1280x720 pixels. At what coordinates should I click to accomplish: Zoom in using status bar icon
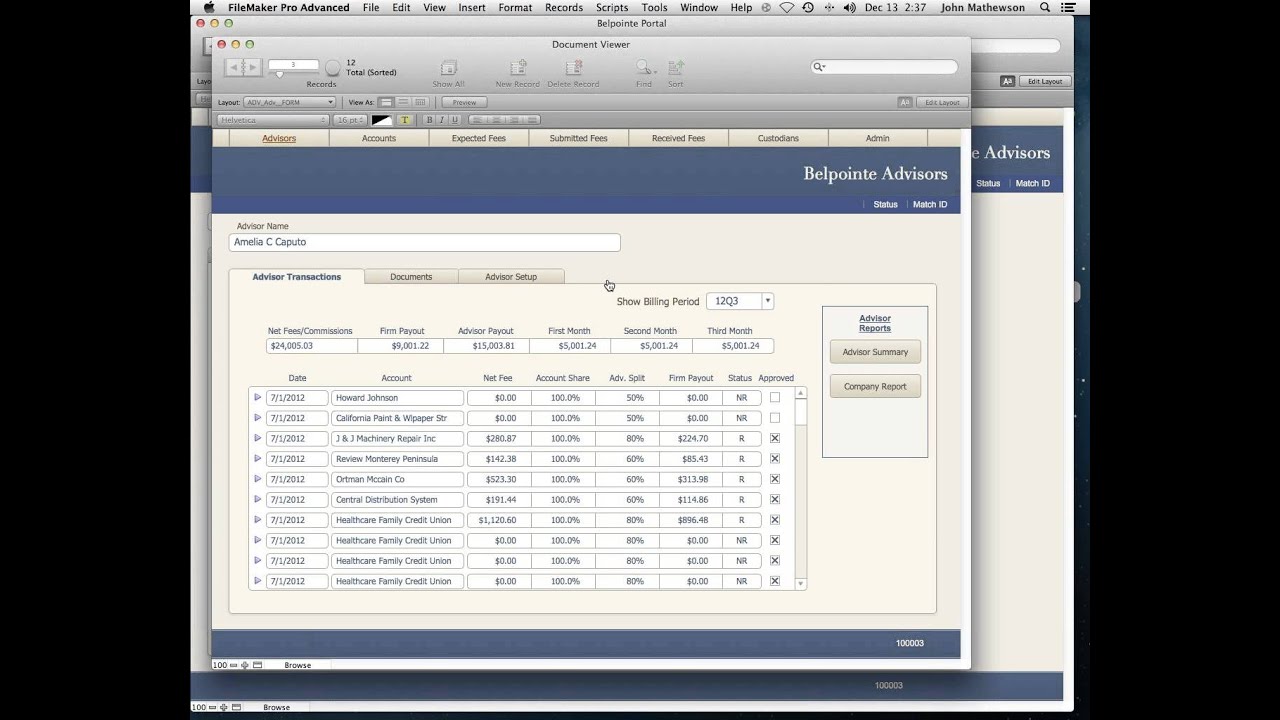click(x=245, y=665)
